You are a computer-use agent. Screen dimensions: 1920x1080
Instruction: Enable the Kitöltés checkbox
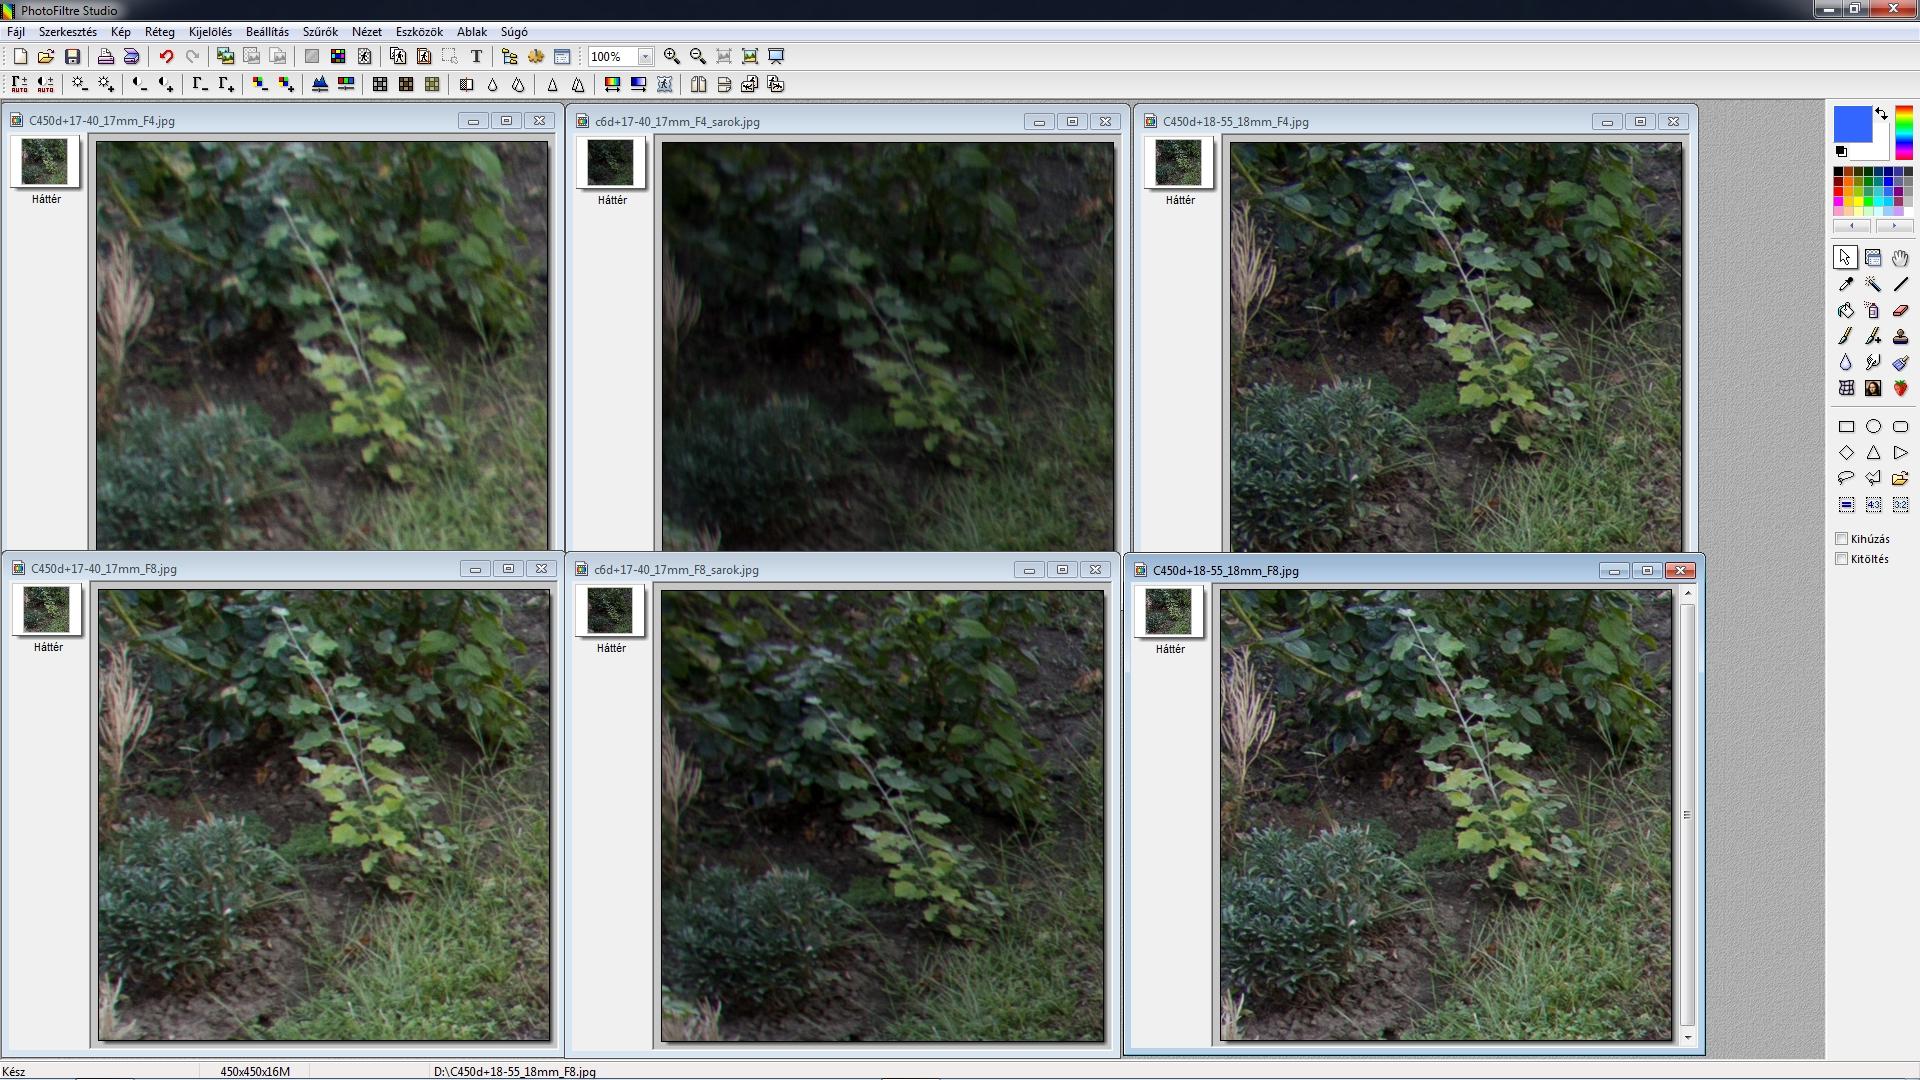(1841, 559)
